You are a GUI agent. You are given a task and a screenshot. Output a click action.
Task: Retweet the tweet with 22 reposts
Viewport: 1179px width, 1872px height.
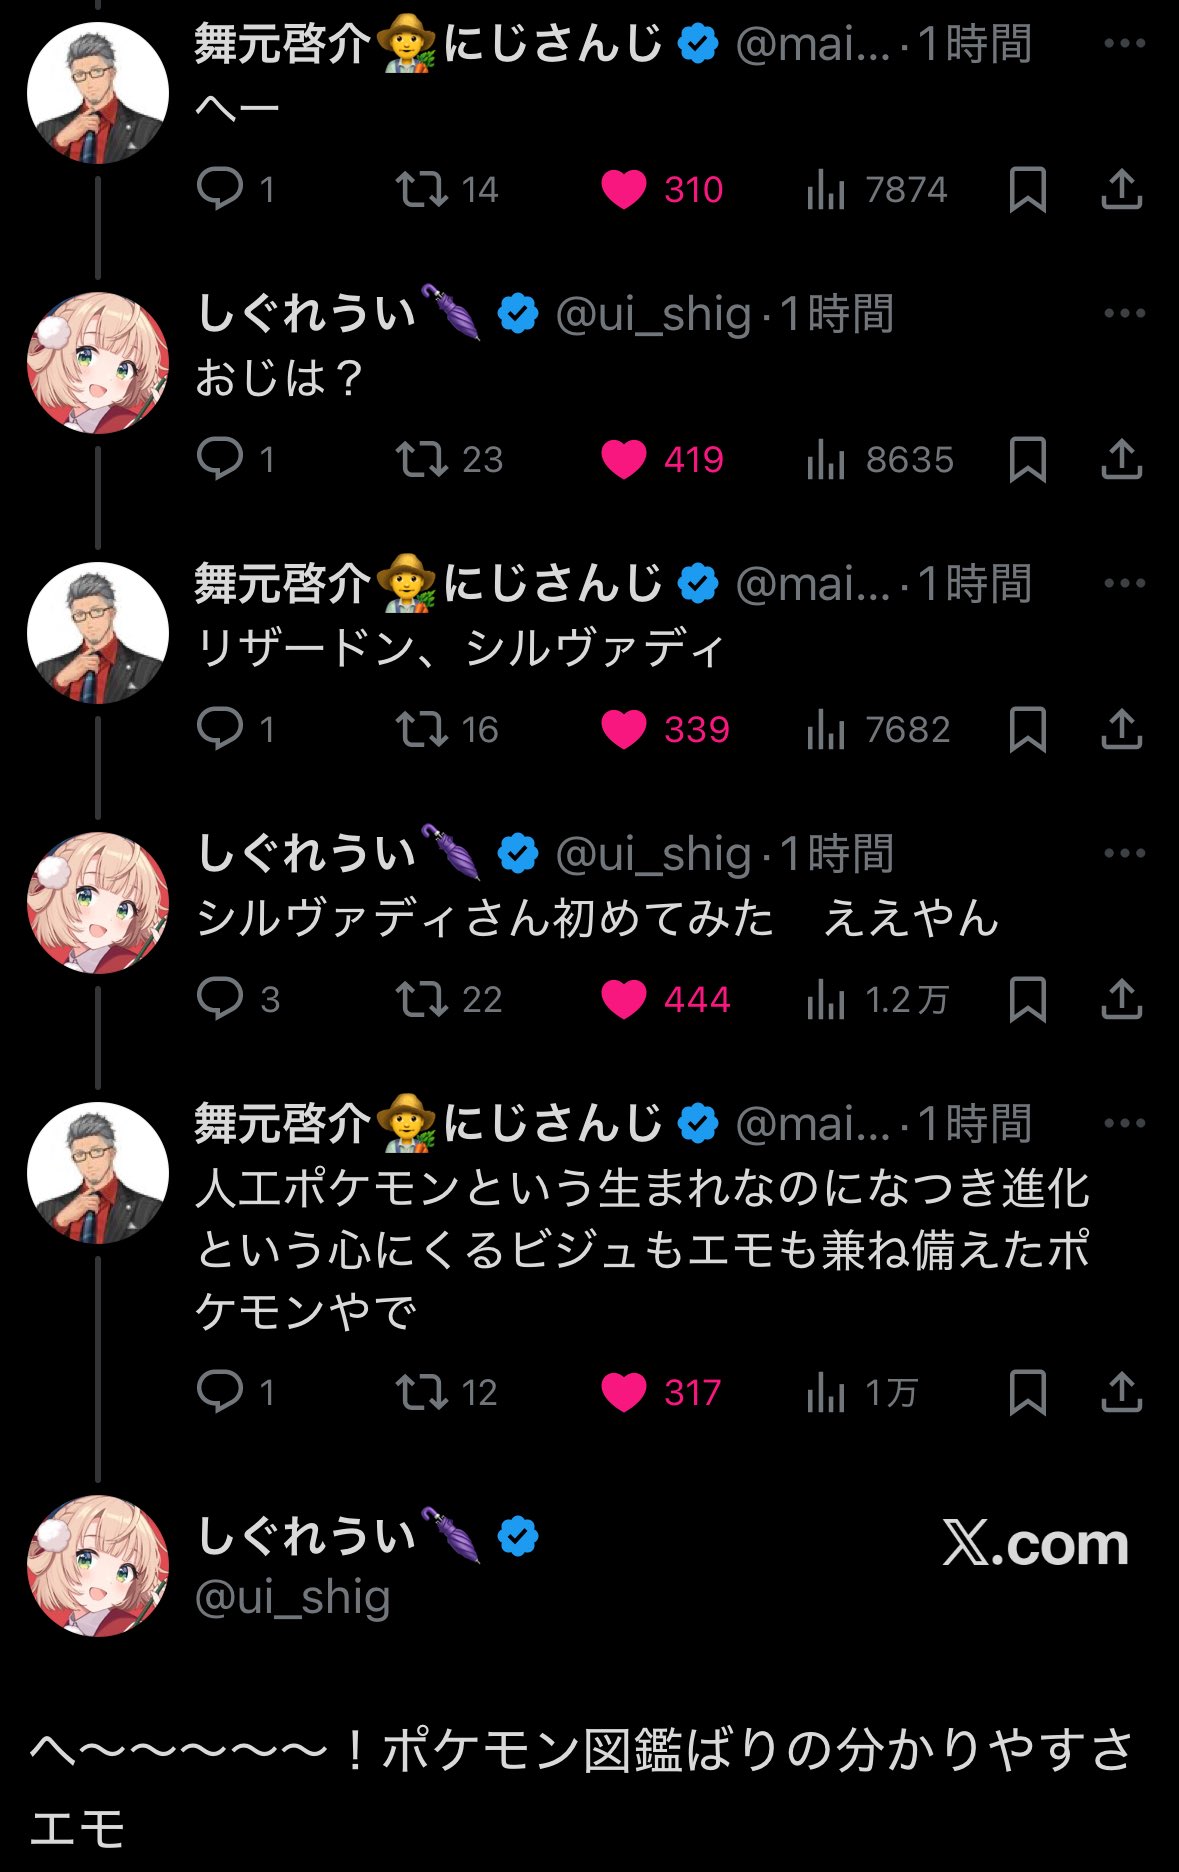(421, 999)
